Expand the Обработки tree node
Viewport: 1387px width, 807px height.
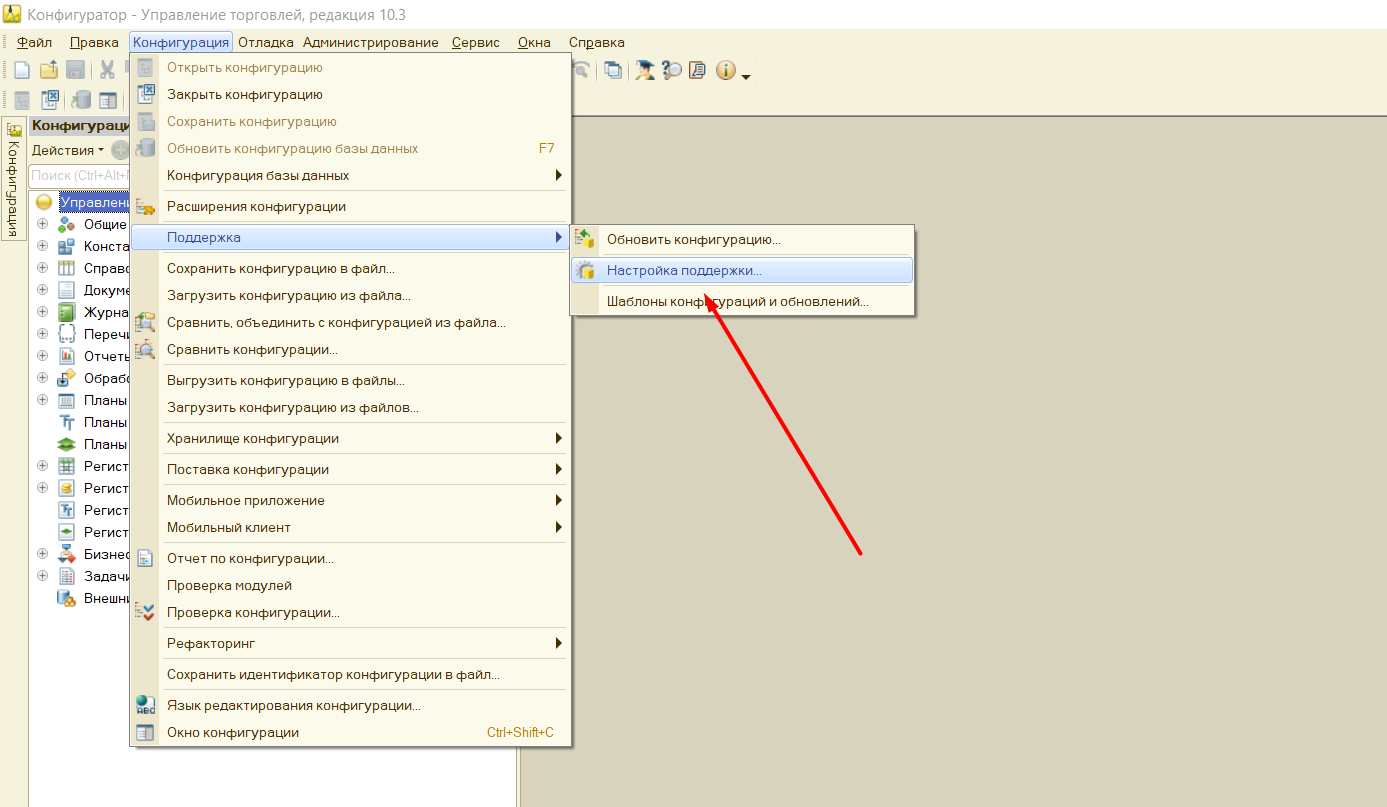coord(42,378)
